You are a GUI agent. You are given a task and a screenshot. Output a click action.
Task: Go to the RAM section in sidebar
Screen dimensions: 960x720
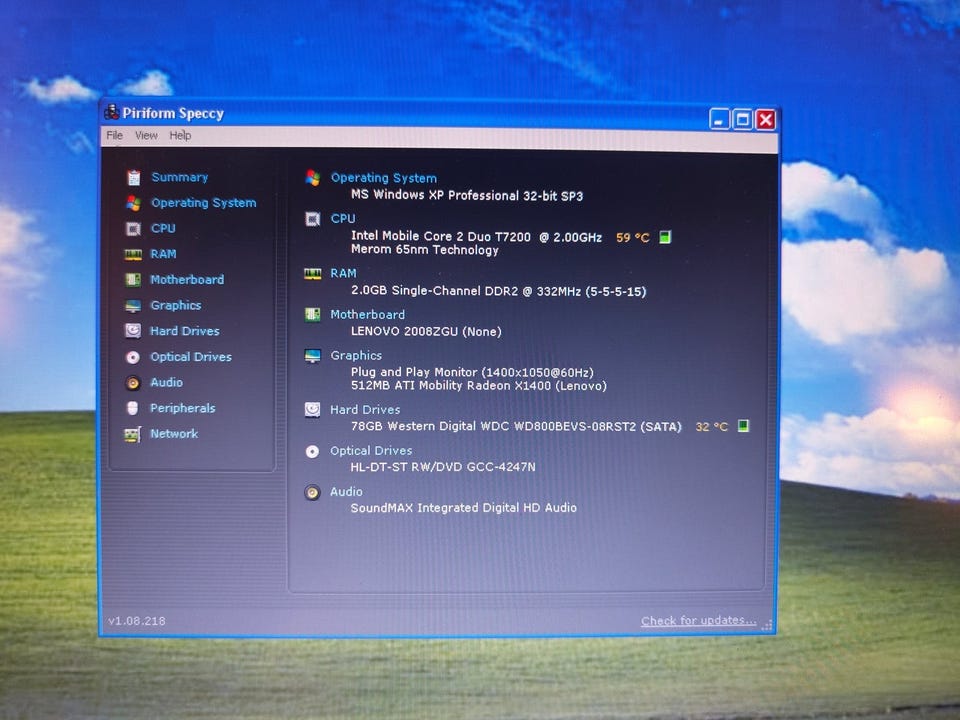coord(163,254)
